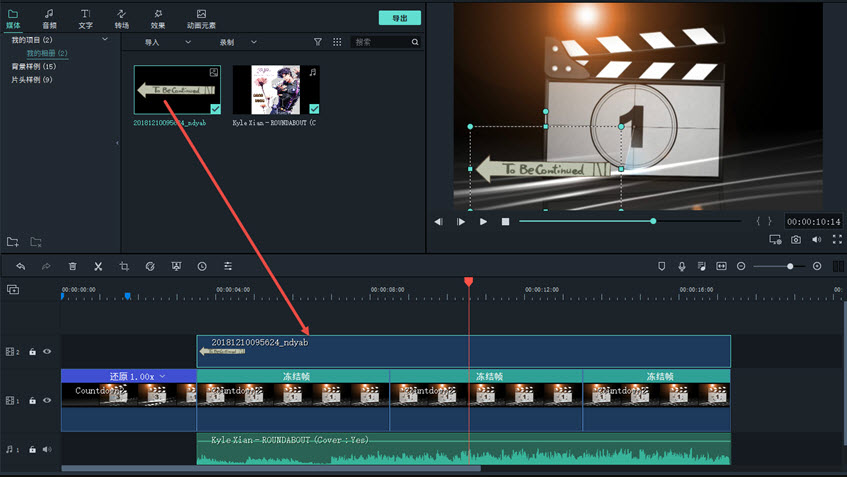This screenshot has height=477, width=847.
Task: Open the voiceover microphone recorder
Action: click(682, 266)
